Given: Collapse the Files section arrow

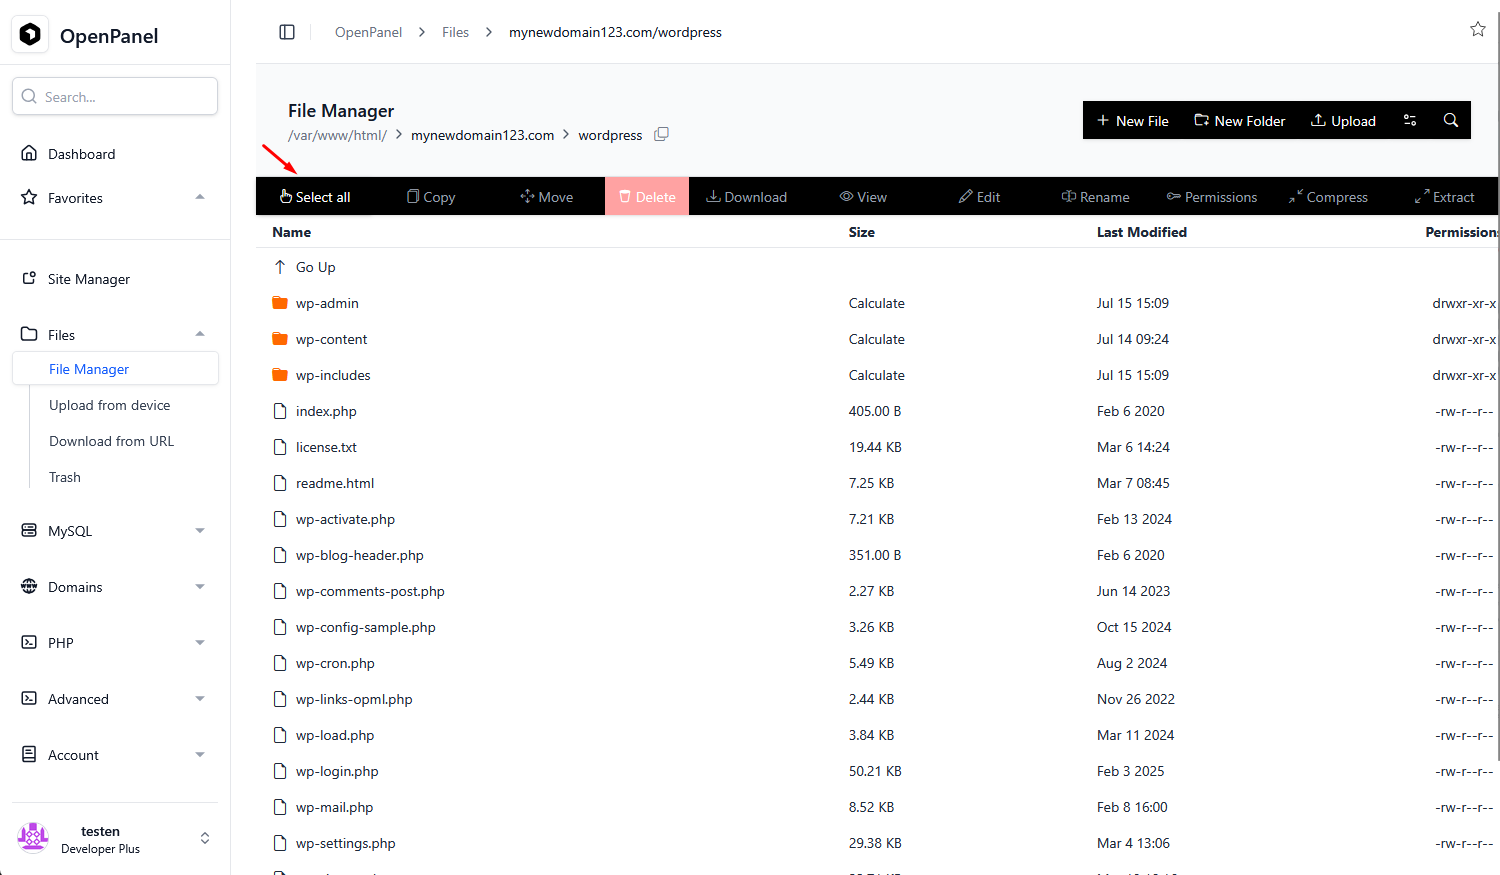Looking at the screenshot, I should pyautogui.click(x=200, y=334).
